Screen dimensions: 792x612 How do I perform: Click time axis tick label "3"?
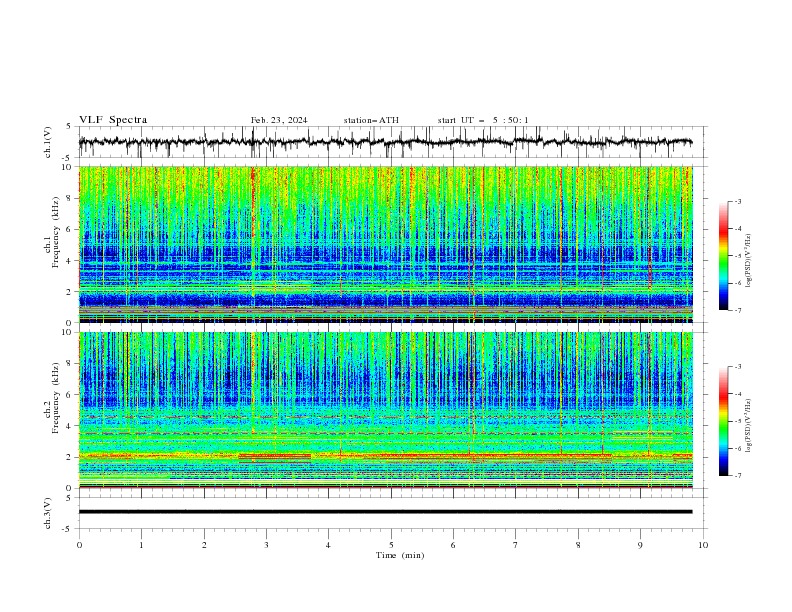(x=266, y=545)
